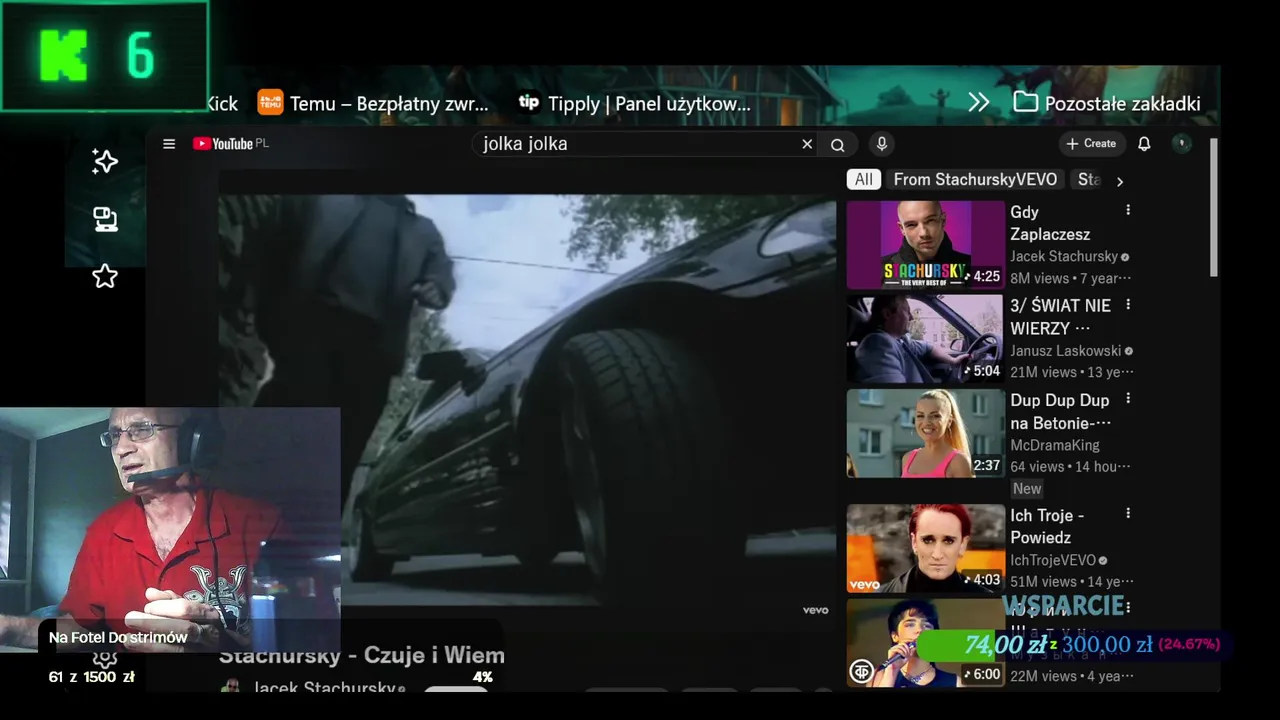Open the Pozostałe zakładki bookmarks folder
The height and width of the screenshot is (720, 1280).
1107,103
